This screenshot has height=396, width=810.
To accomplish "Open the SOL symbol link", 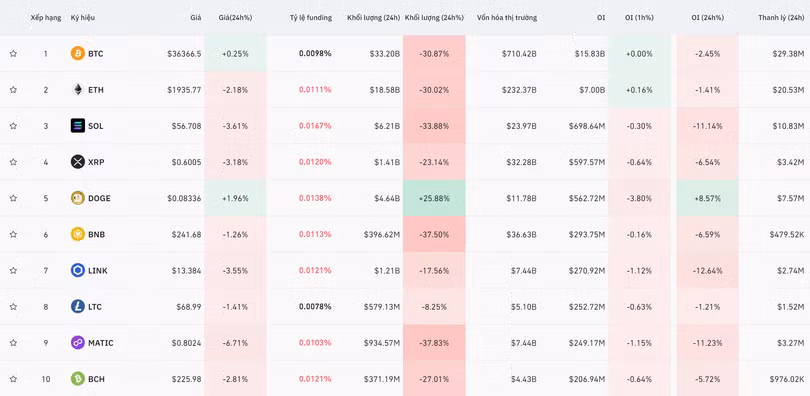I will 96,126.
